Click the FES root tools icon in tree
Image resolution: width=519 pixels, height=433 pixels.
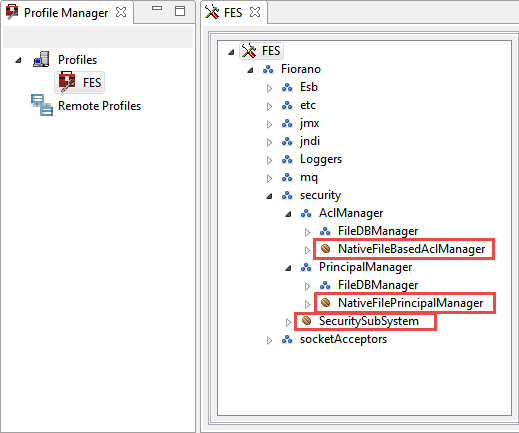tap(249, 51)
